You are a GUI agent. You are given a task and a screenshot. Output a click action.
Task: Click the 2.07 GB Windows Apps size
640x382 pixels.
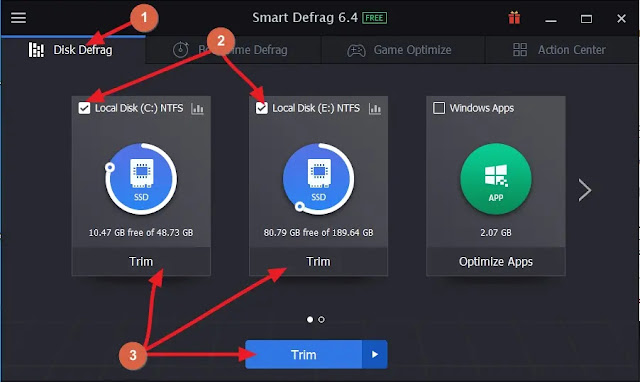(x=496, y=233)
